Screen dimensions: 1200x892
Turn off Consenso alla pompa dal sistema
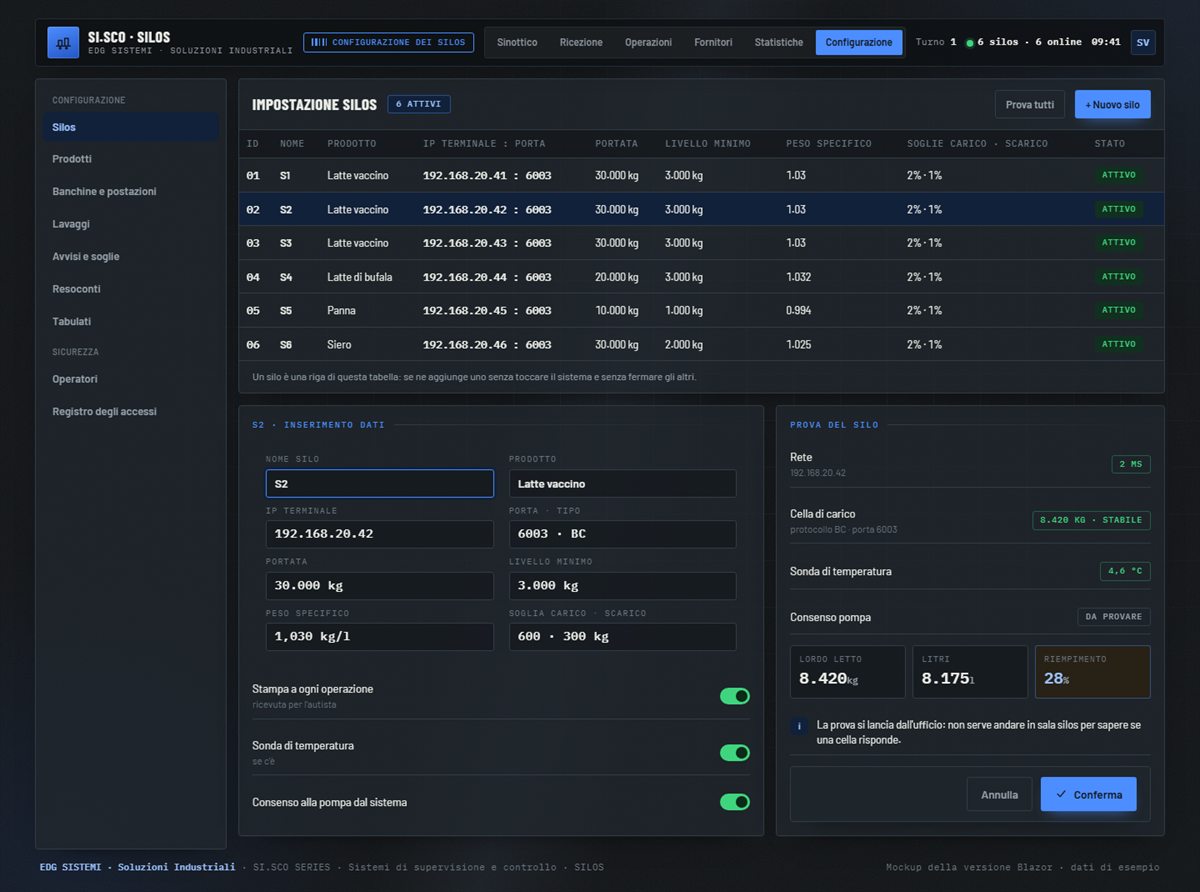[735, 802]
